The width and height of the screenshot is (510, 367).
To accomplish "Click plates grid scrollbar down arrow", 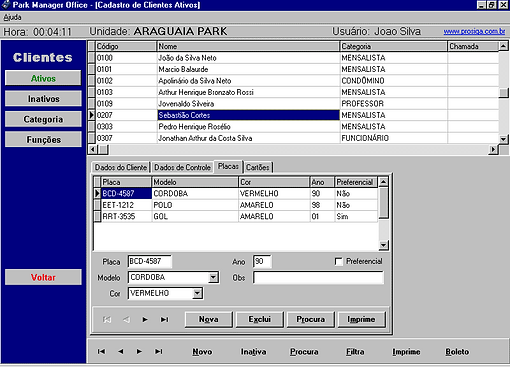I will pos(383,245).
